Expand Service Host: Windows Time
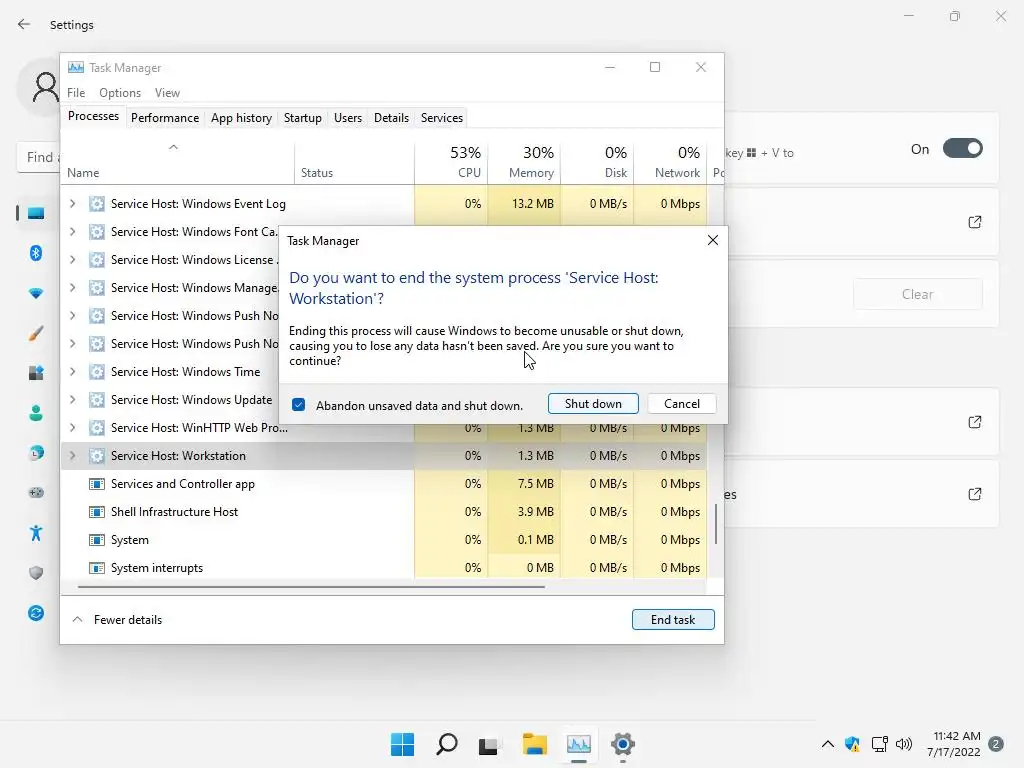 (x=72, y=372)
